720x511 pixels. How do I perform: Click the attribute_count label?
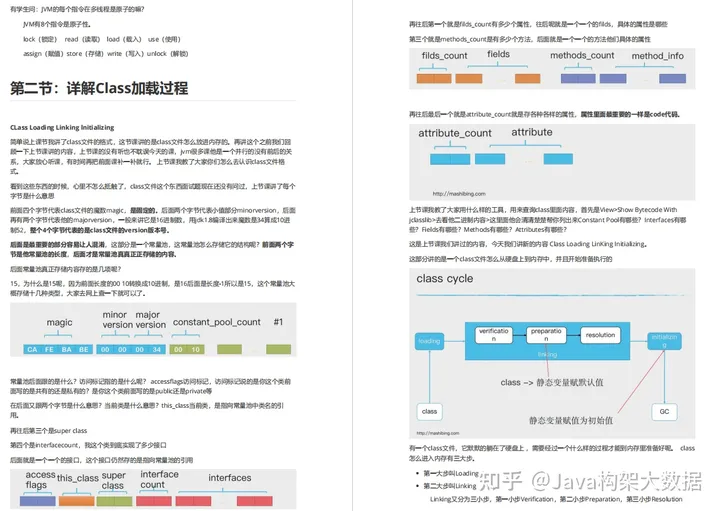coord(455,133)
